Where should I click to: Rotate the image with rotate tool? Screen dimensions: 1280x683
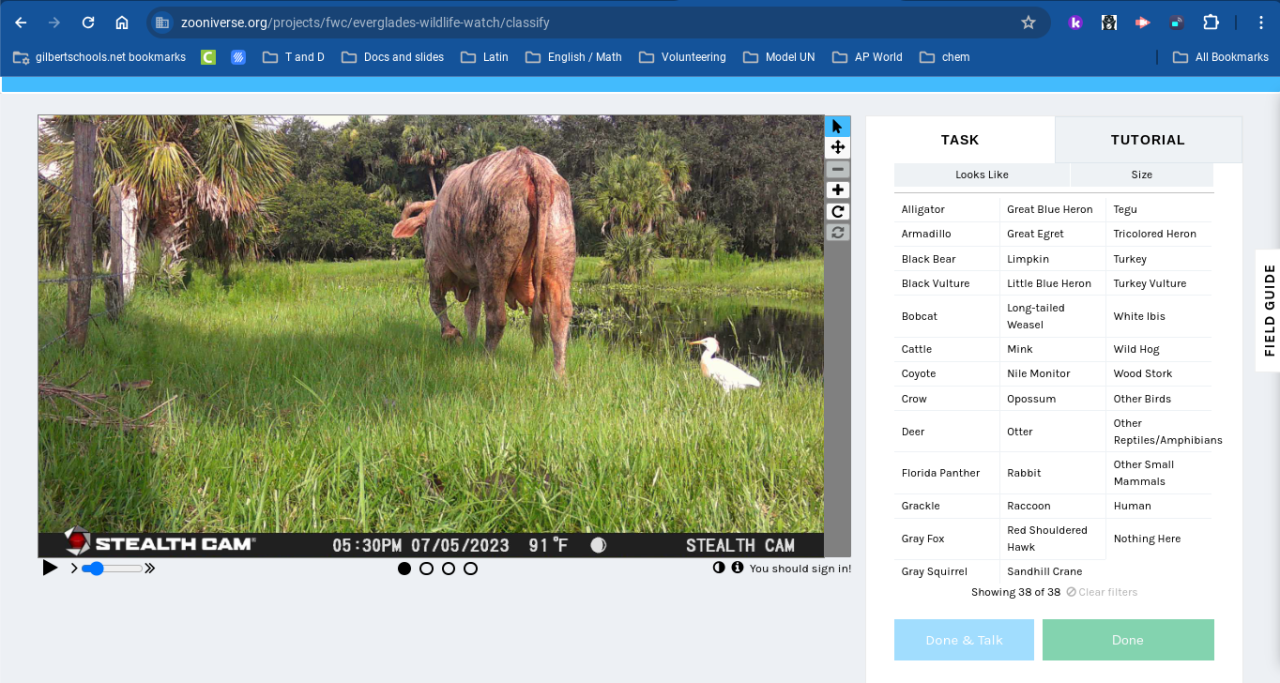(x=837, y=211)
